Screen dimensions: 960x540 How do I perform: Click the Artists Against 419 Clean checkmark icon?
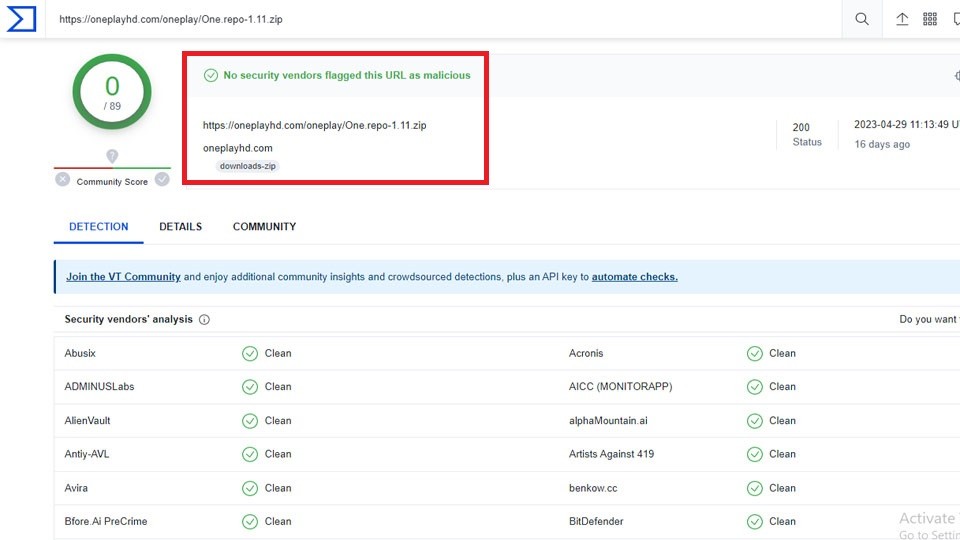coord(755,454)
